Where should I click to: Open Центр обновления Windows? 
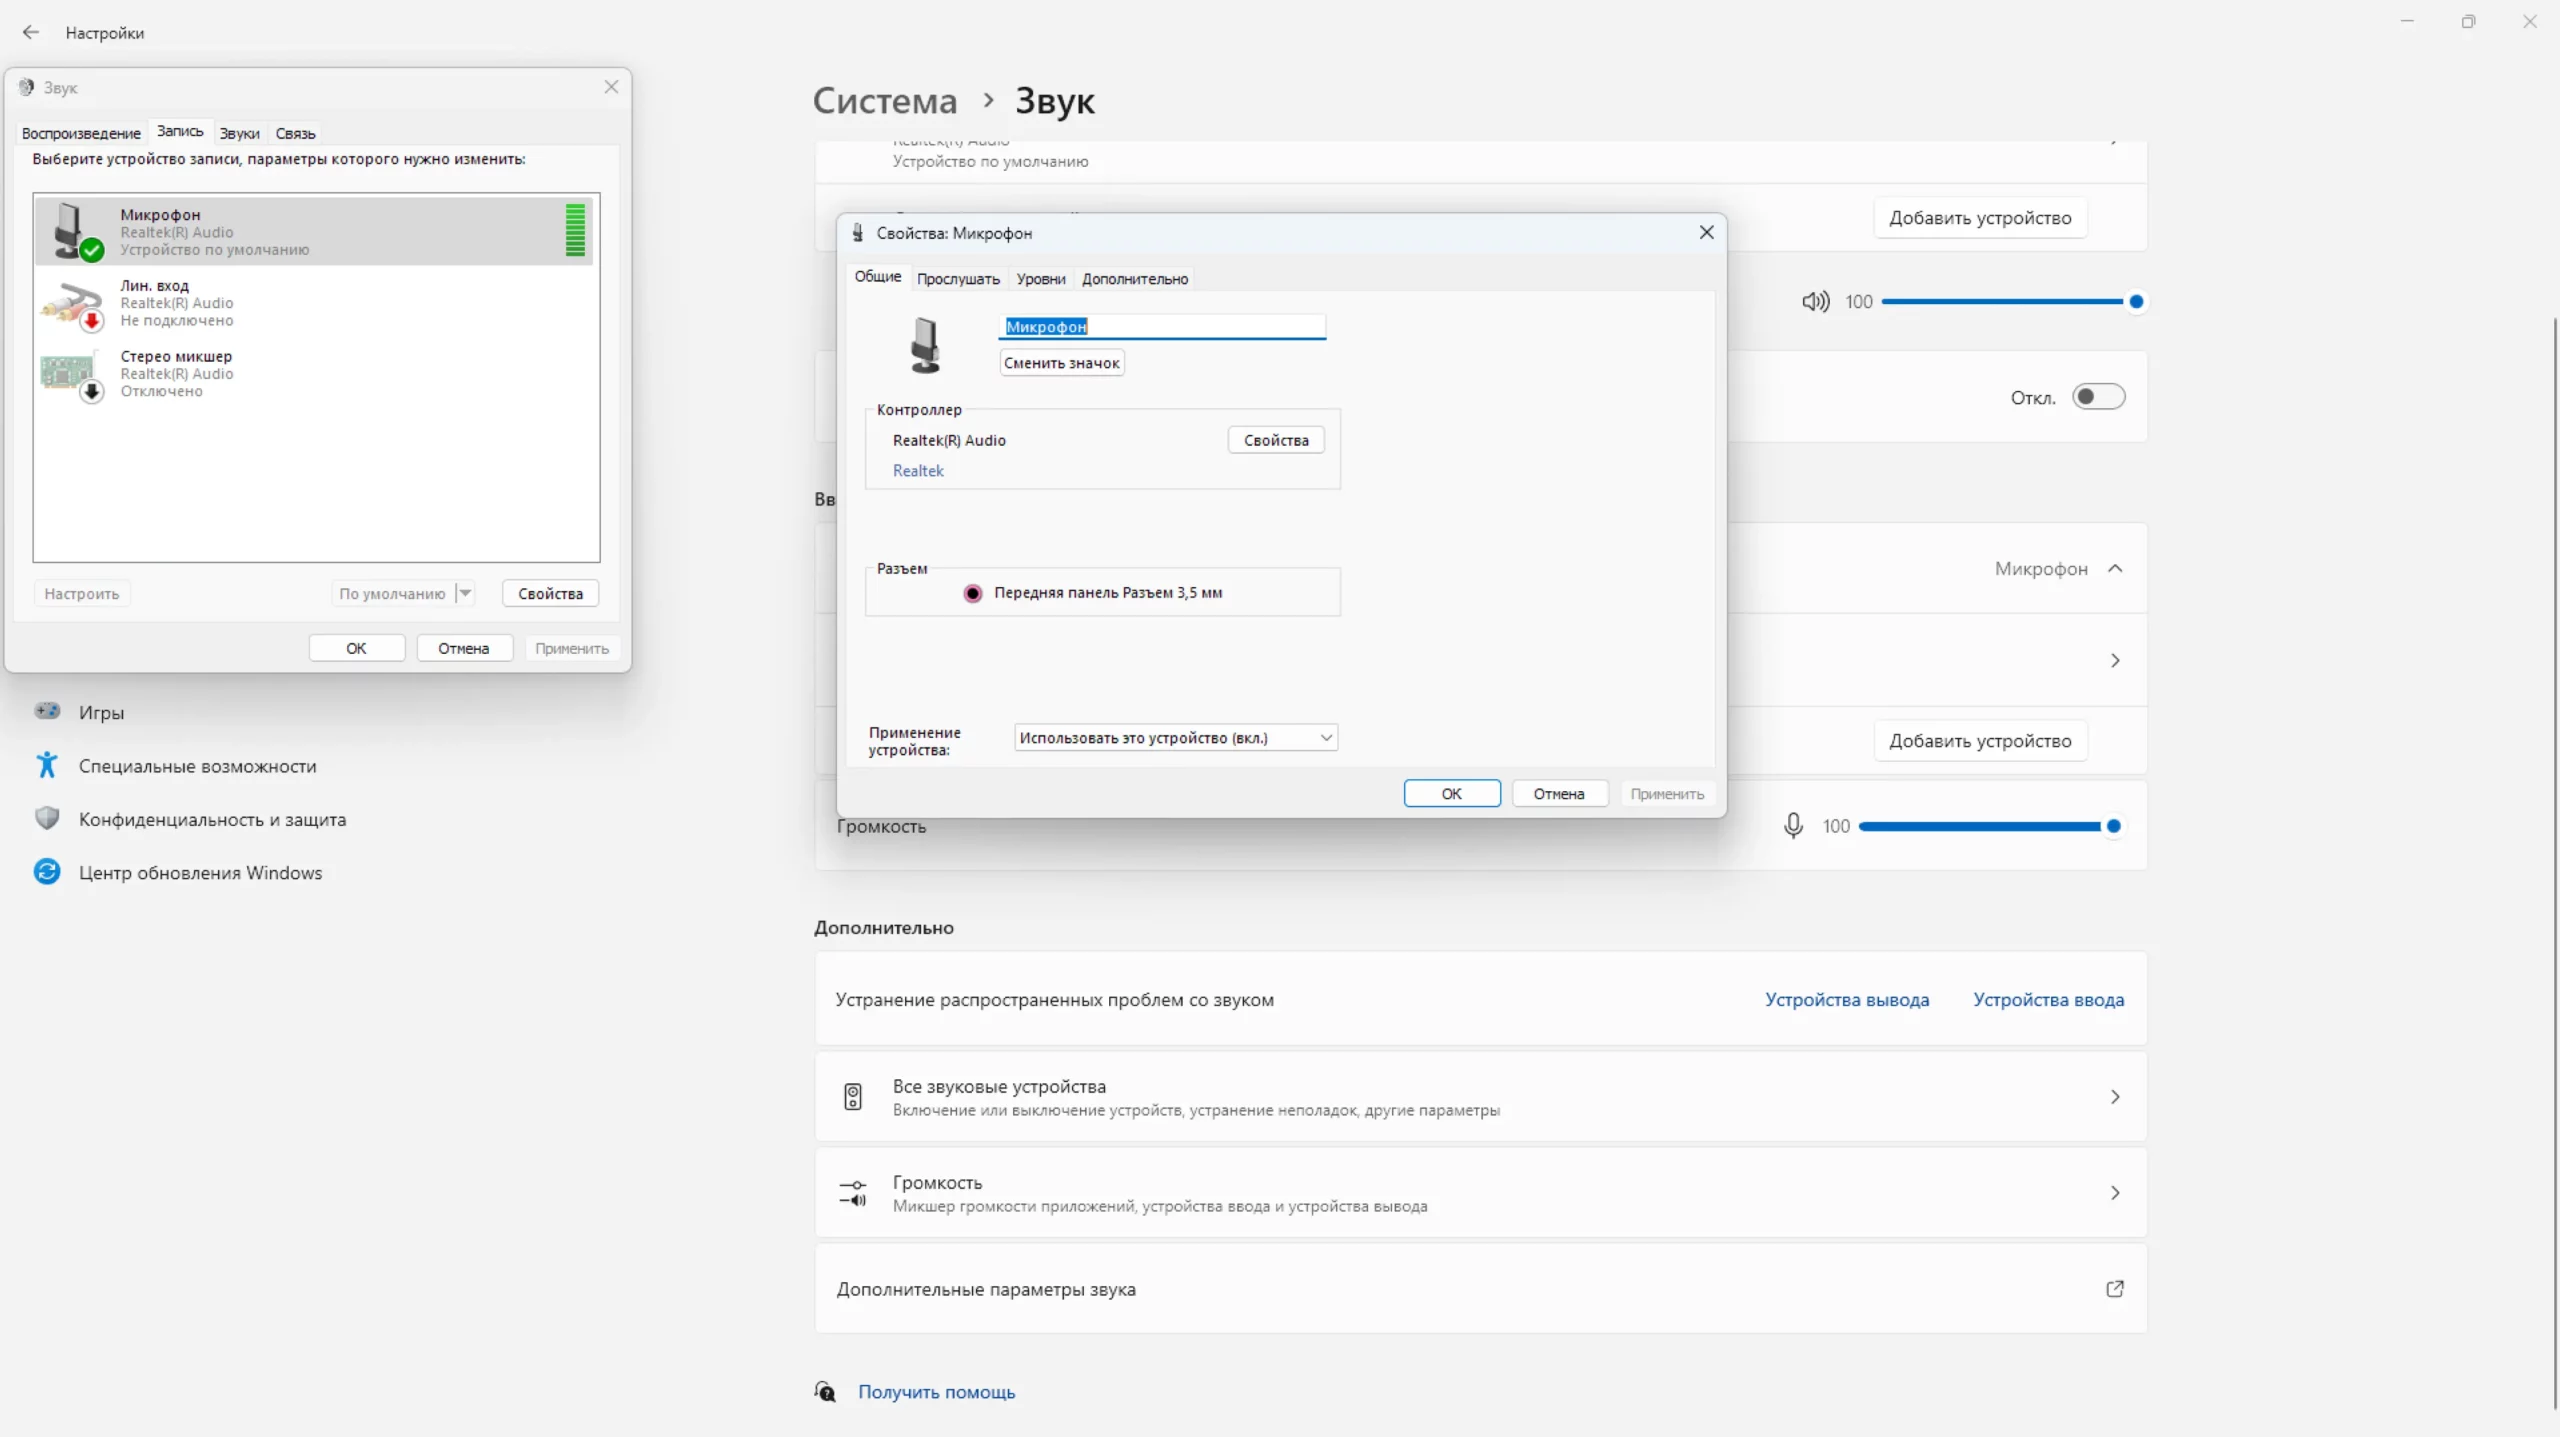200,872
